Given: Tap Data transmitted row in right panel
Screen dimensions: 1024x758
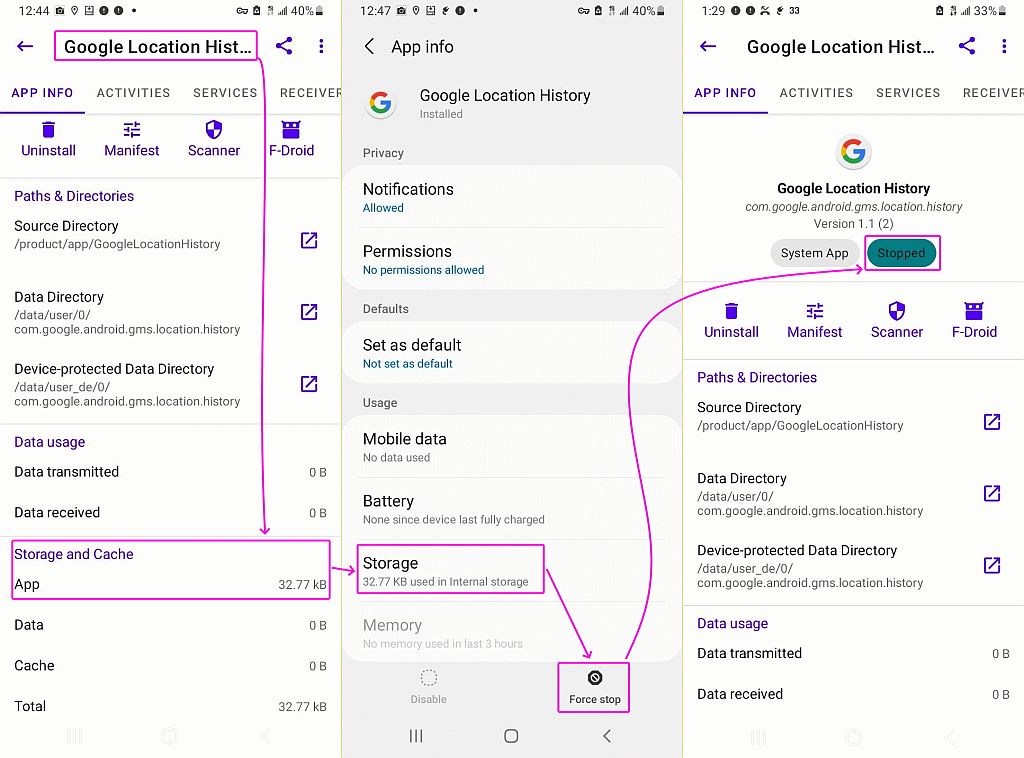Looking at the screenshot, I should tap(854, 654).
